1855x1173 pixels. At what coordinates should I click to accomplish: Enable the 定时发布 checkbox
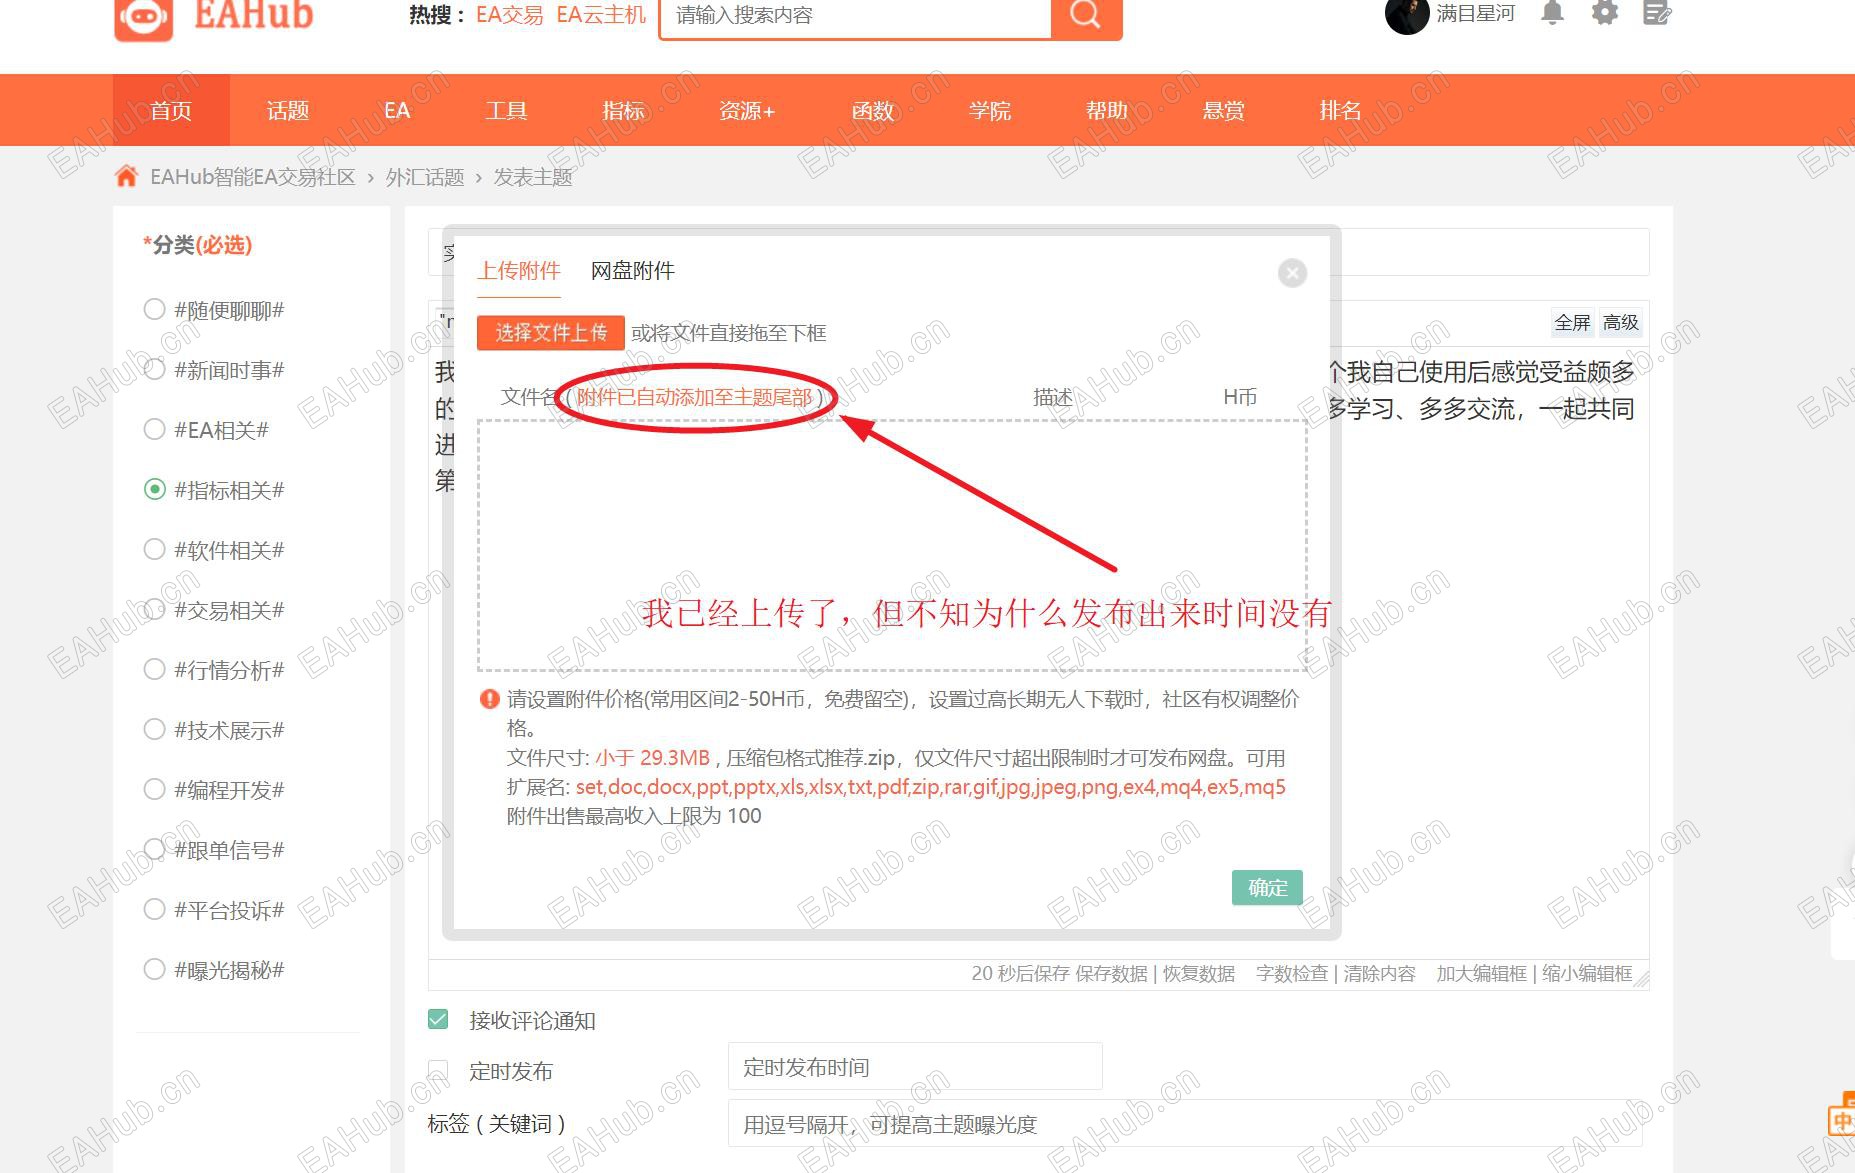pos(438,1071)
